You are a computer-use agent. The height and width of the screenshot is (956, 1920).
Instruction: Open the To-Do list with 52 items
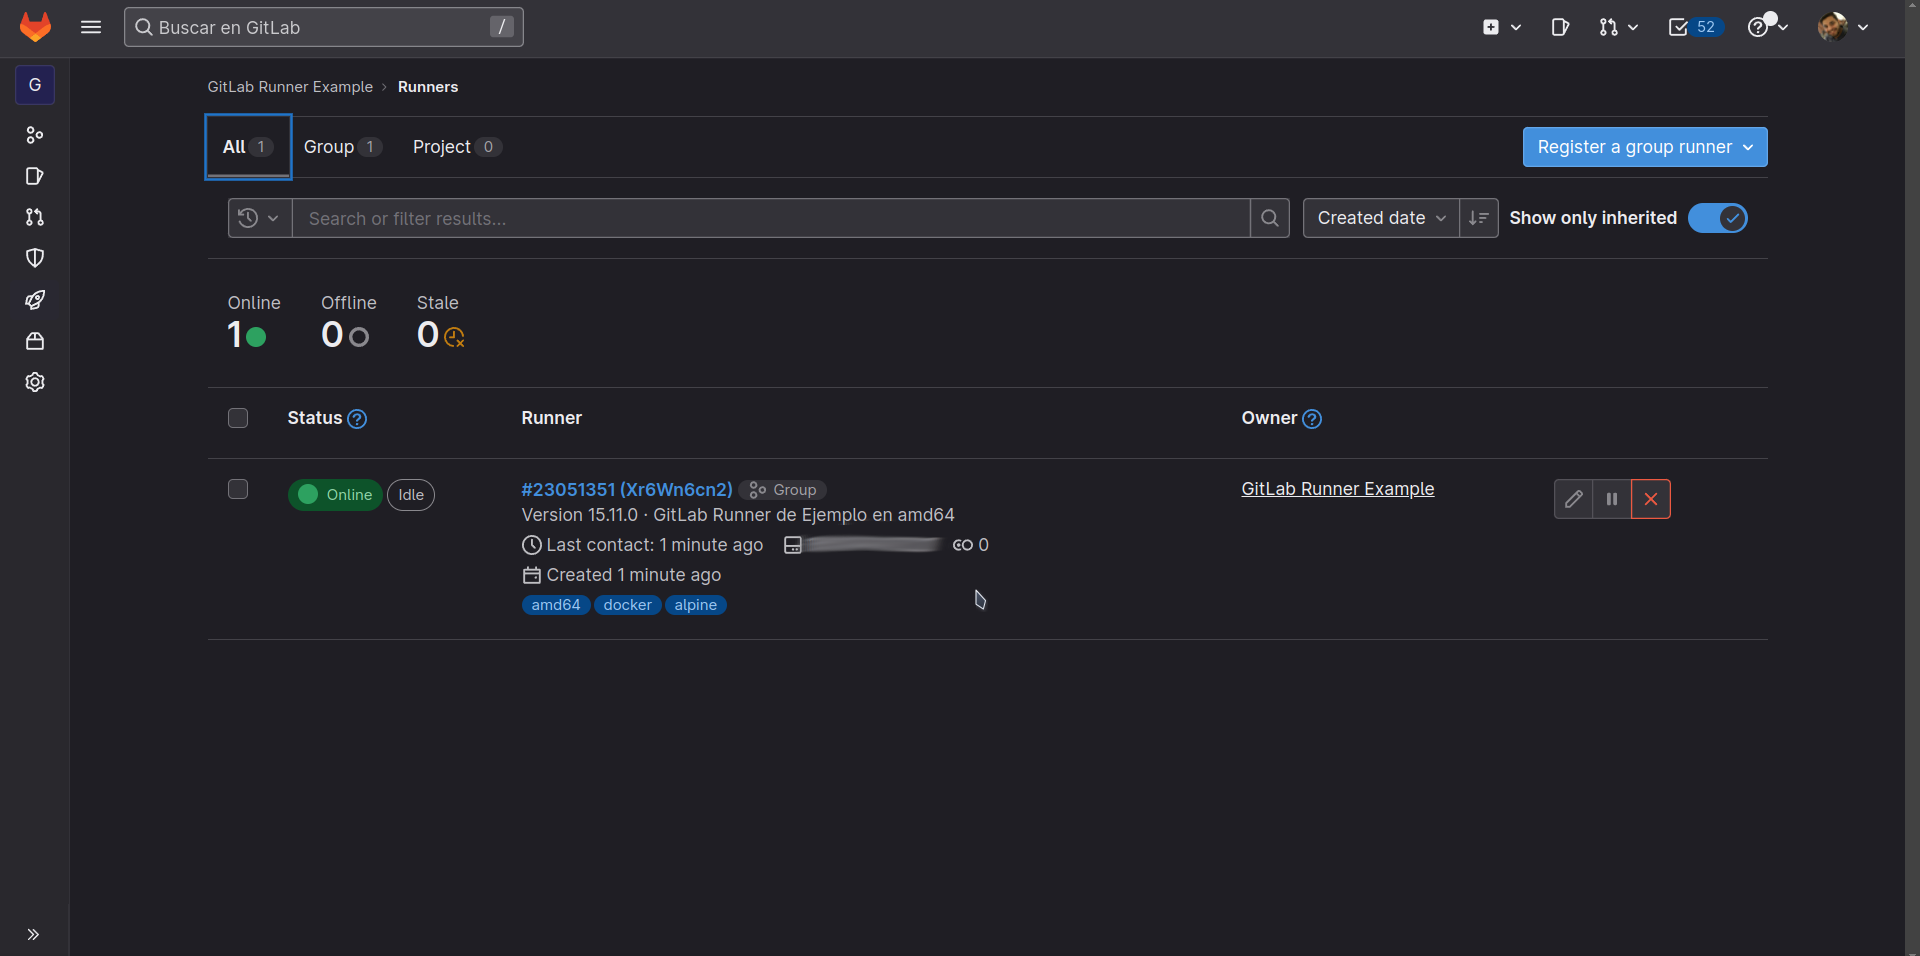(x=1694, y=27)
